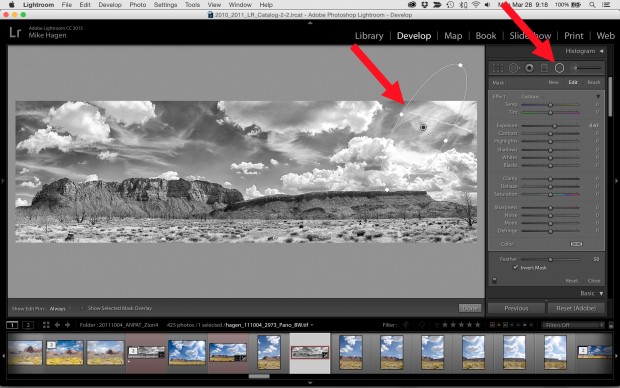The height and width of the screenshot is (388, 620).
Task: Toggle the radial filter panel on/off switch
Action: click(x=494, y=280)
